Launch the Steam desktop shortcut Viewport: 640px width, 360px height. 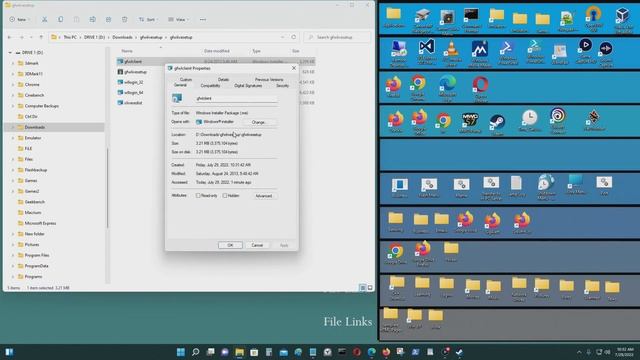click(497, 125)
